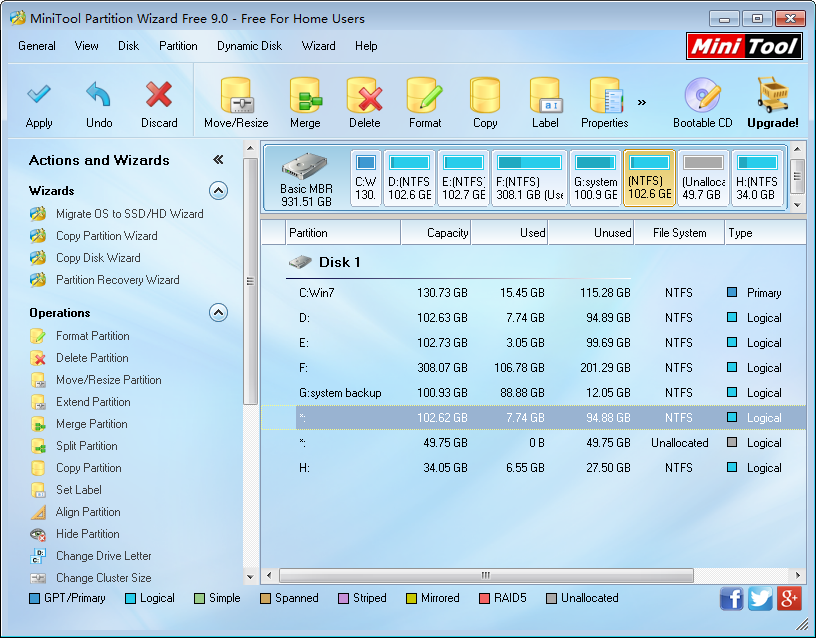Image resolution: width=816 pixels, height=638 pixels.
Task: Click the Undo arrow icon
Action: [x=98, y=94]
